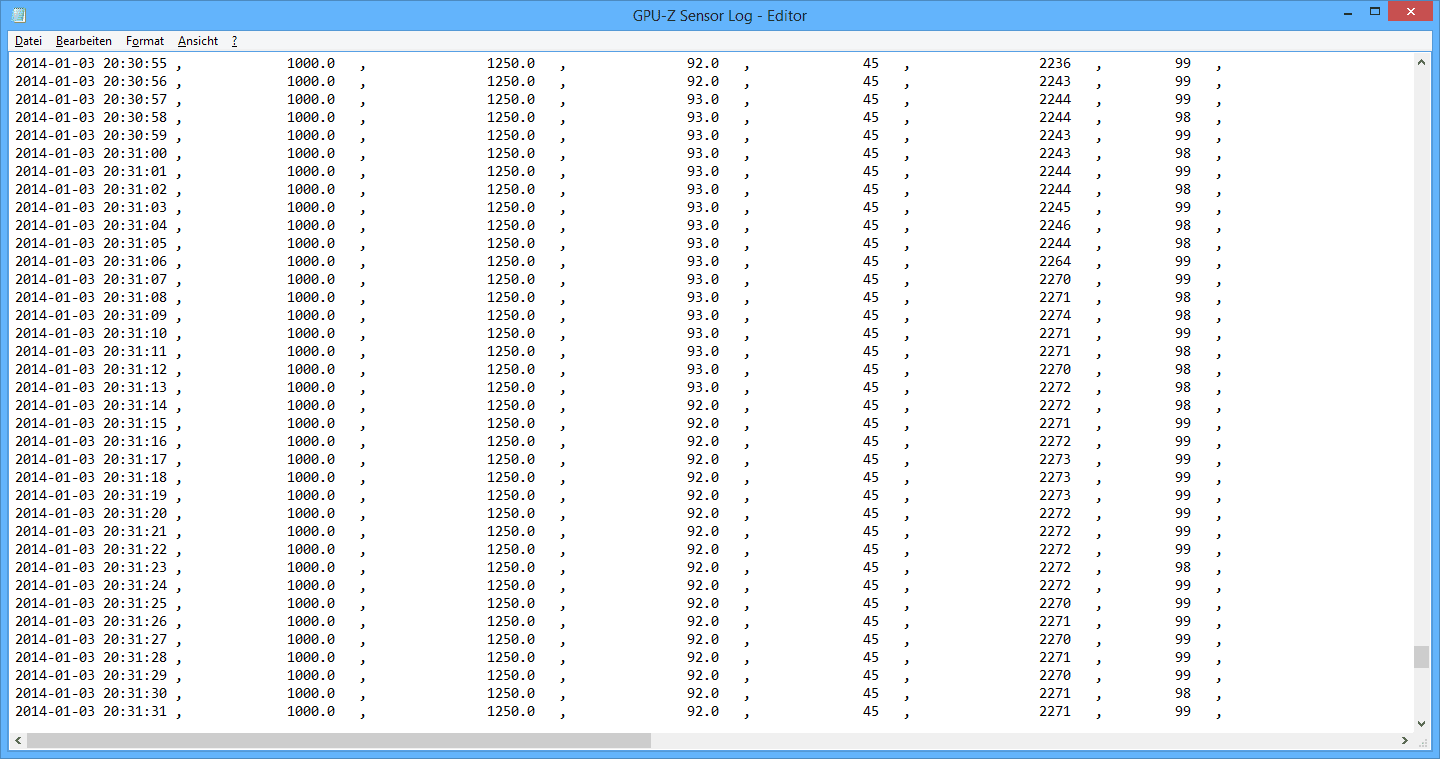The width and height of the screenshot is (1440, 759).
Task: Click the horizontal scrollbar left arrow
Action: tap(18, 741)
